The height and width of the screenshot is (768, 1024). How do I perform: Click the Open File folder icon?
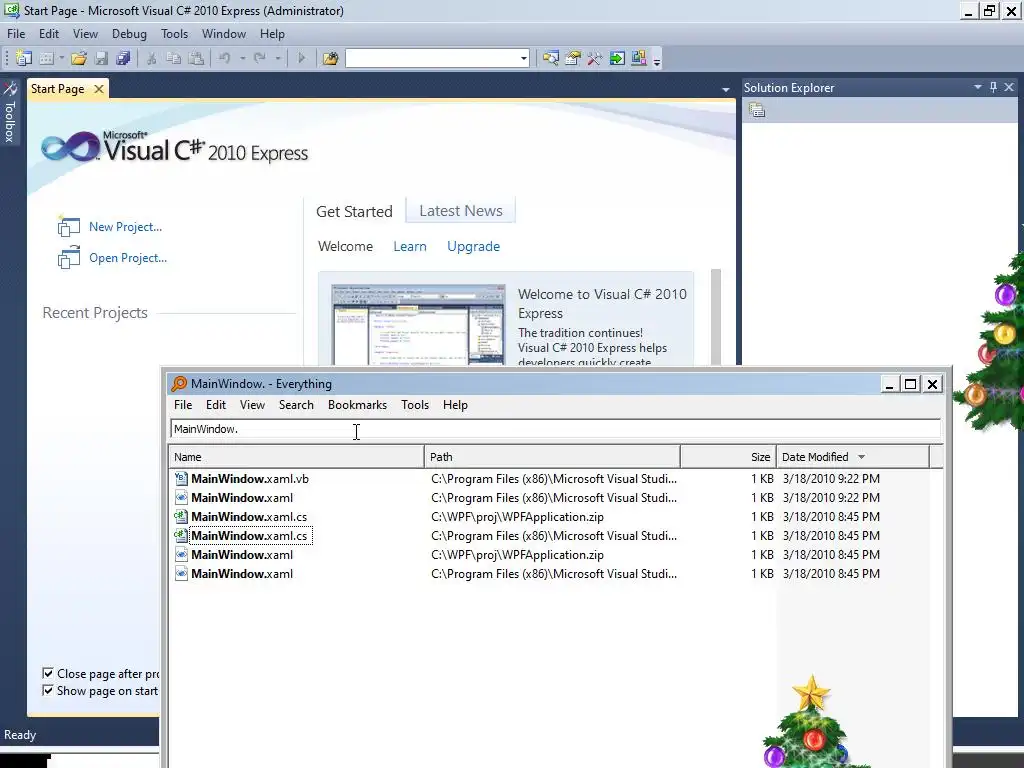pos(79,59)
